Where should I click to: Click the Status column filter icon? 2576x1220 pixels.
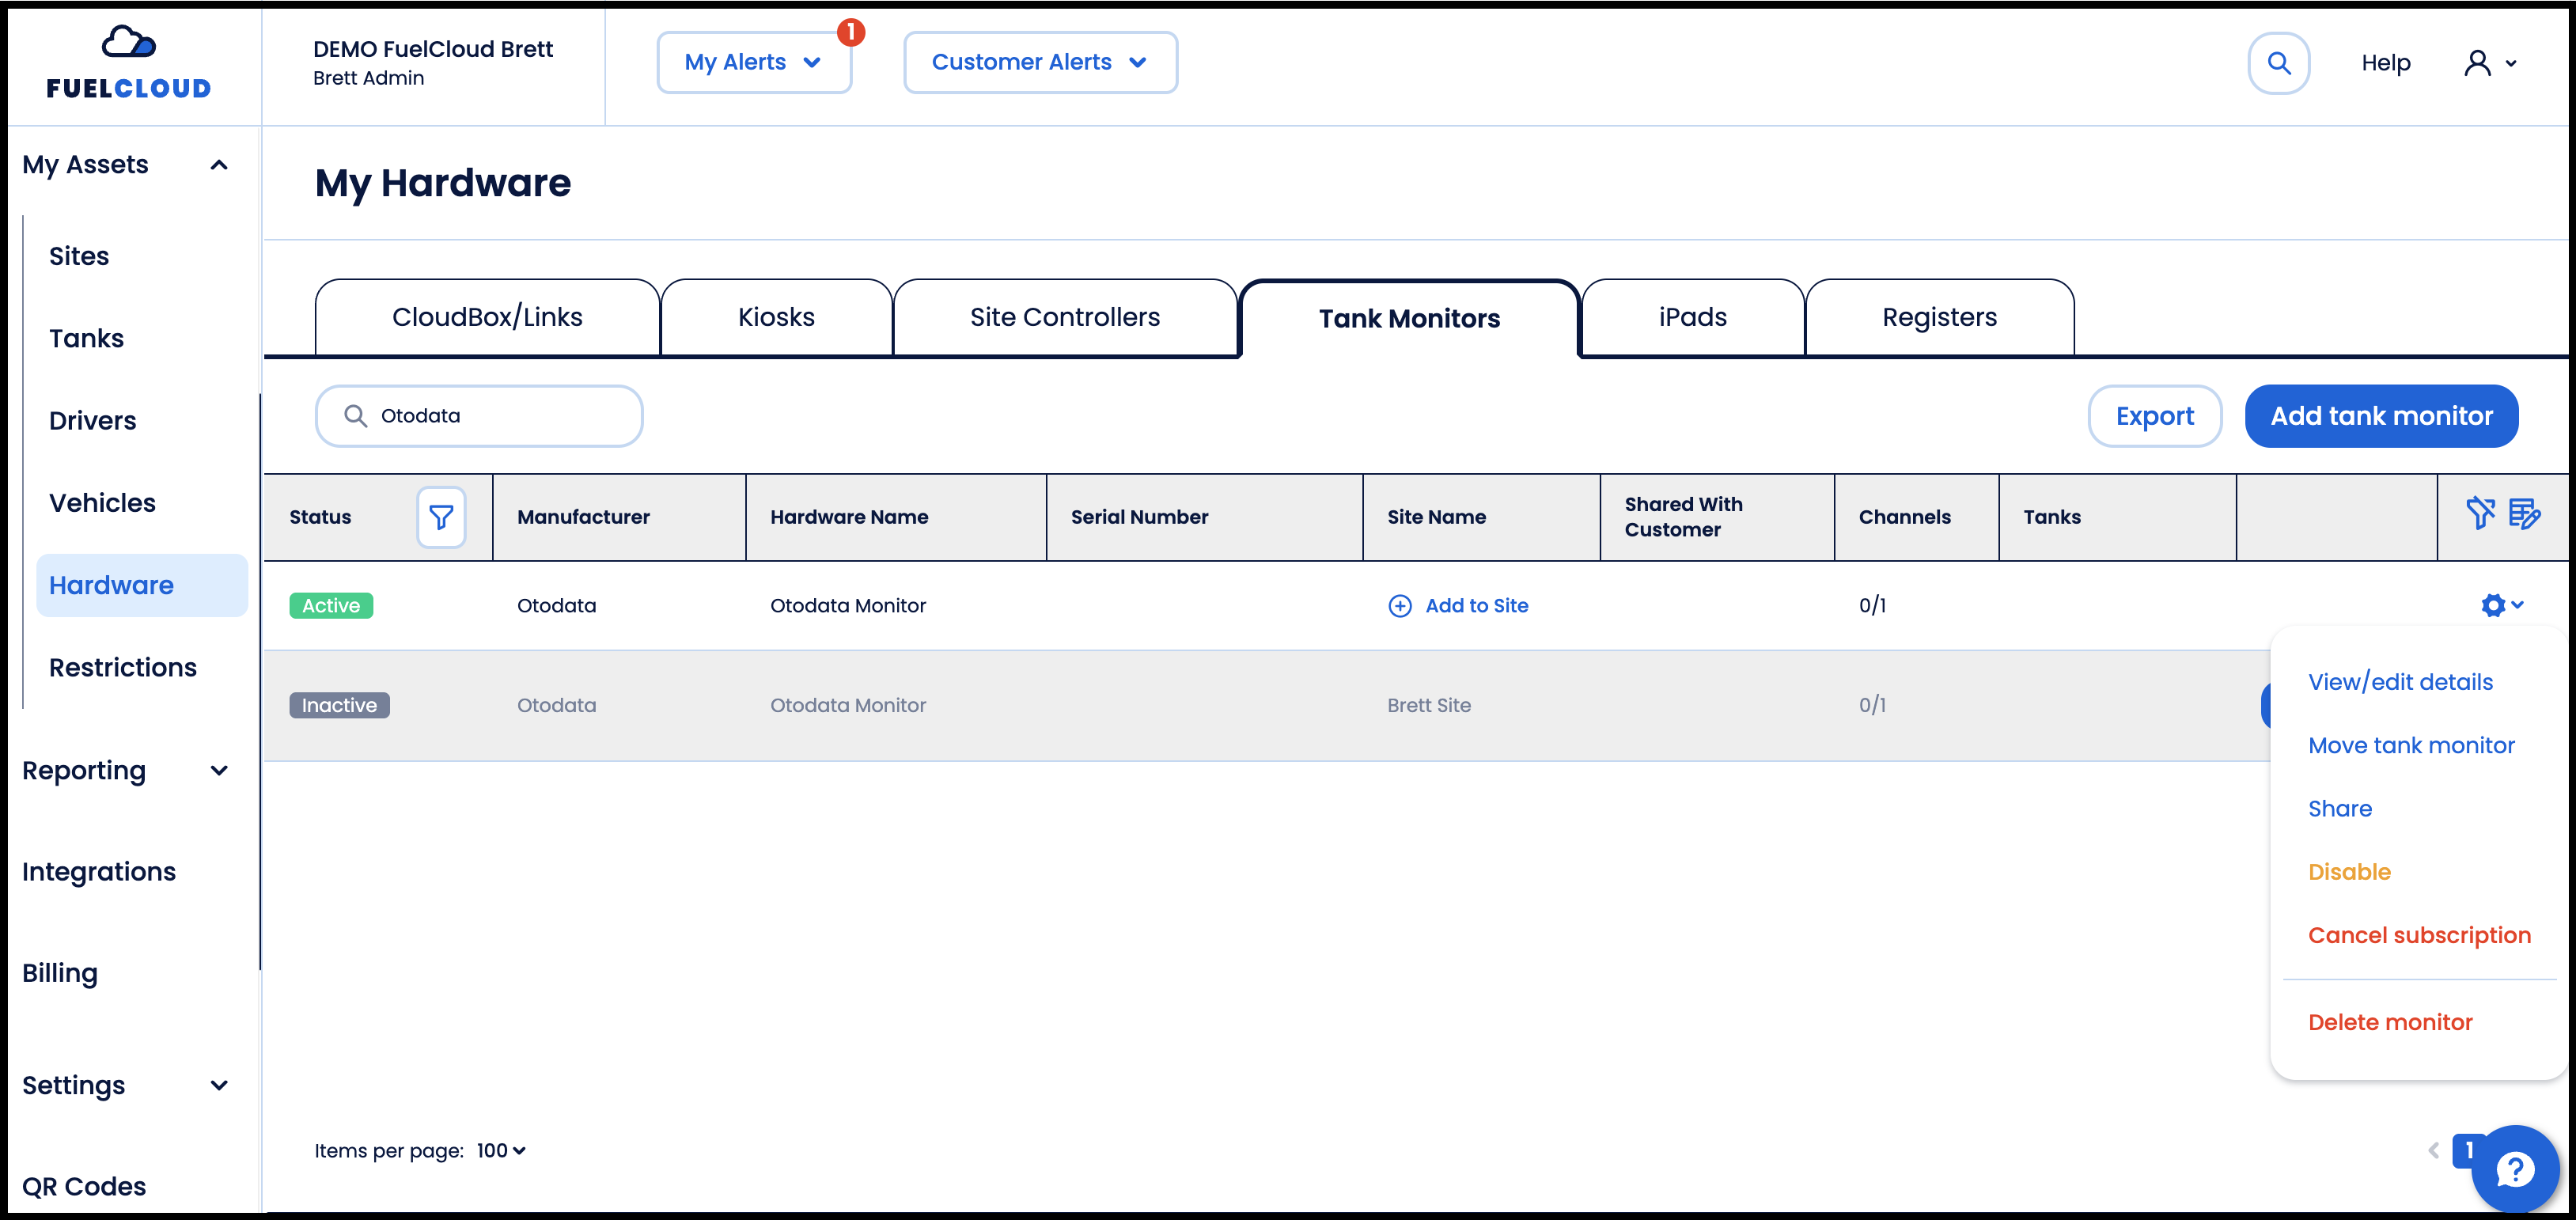pos(441,517)
